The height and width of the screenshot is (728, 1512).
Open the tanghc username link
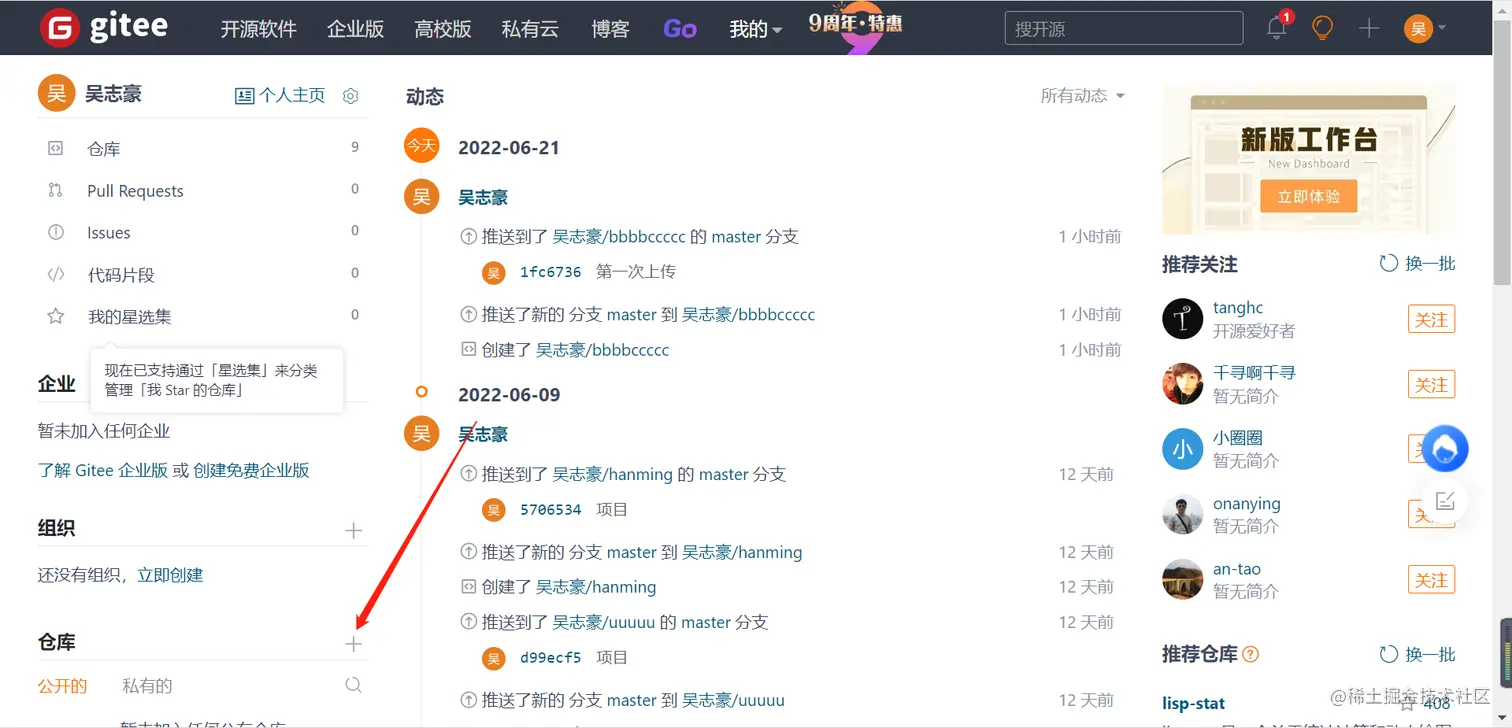tap(1238, 308)
